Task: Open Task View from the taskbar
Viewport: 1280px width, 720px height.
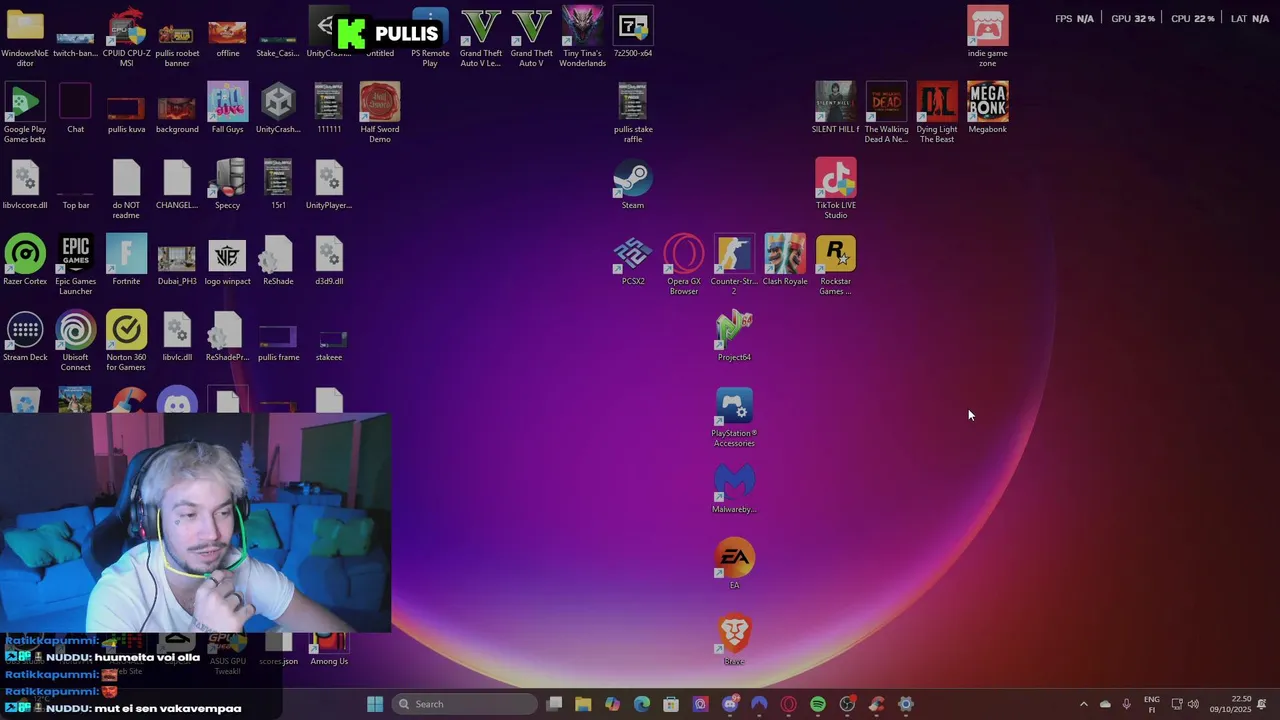Action: pyautogui.click(x=555, y=704)
